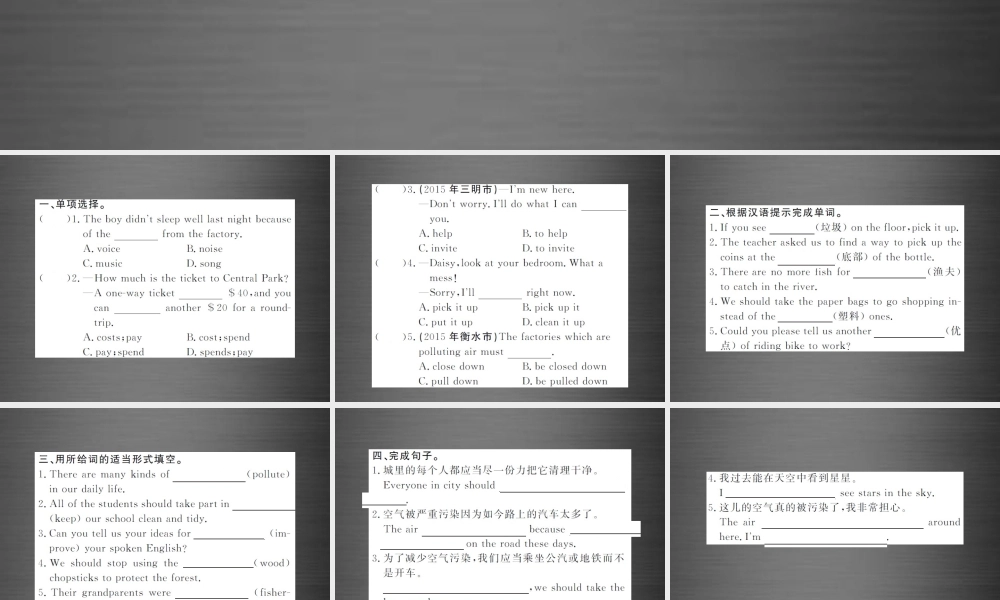Select the bottom-right worksheet thumbnail

pos(835,505)
